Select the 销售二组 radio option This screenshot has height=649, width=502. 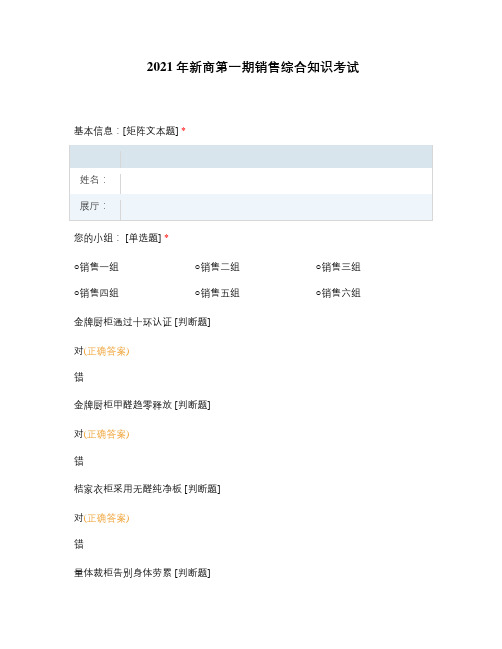click(217, 267)
